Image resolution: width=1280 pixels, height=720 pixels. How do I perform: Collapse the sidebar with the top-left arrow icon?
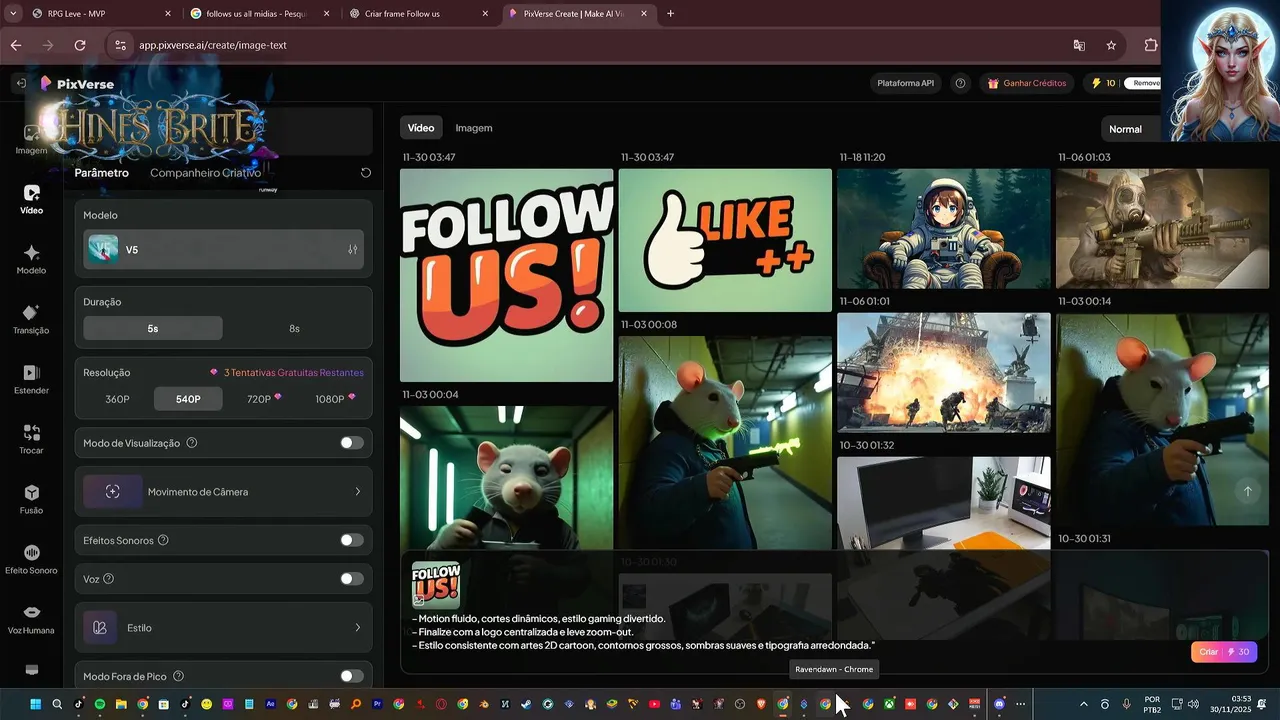tap(20, 83)
